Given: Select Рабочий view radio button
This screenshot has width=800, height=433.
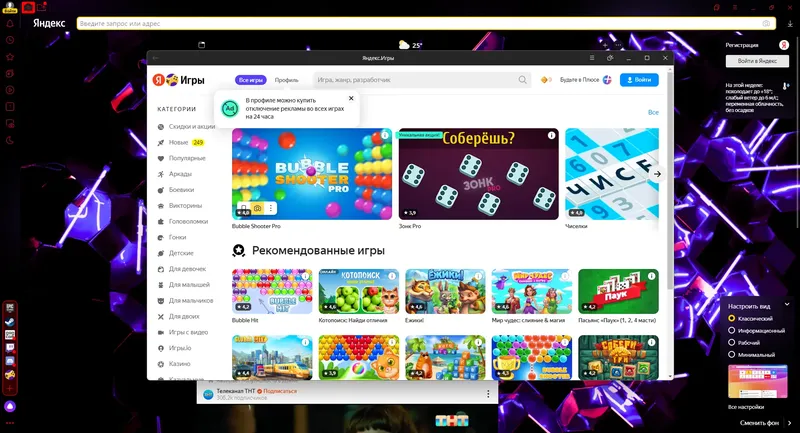Looking at the screenshot, I should [732, 343].
